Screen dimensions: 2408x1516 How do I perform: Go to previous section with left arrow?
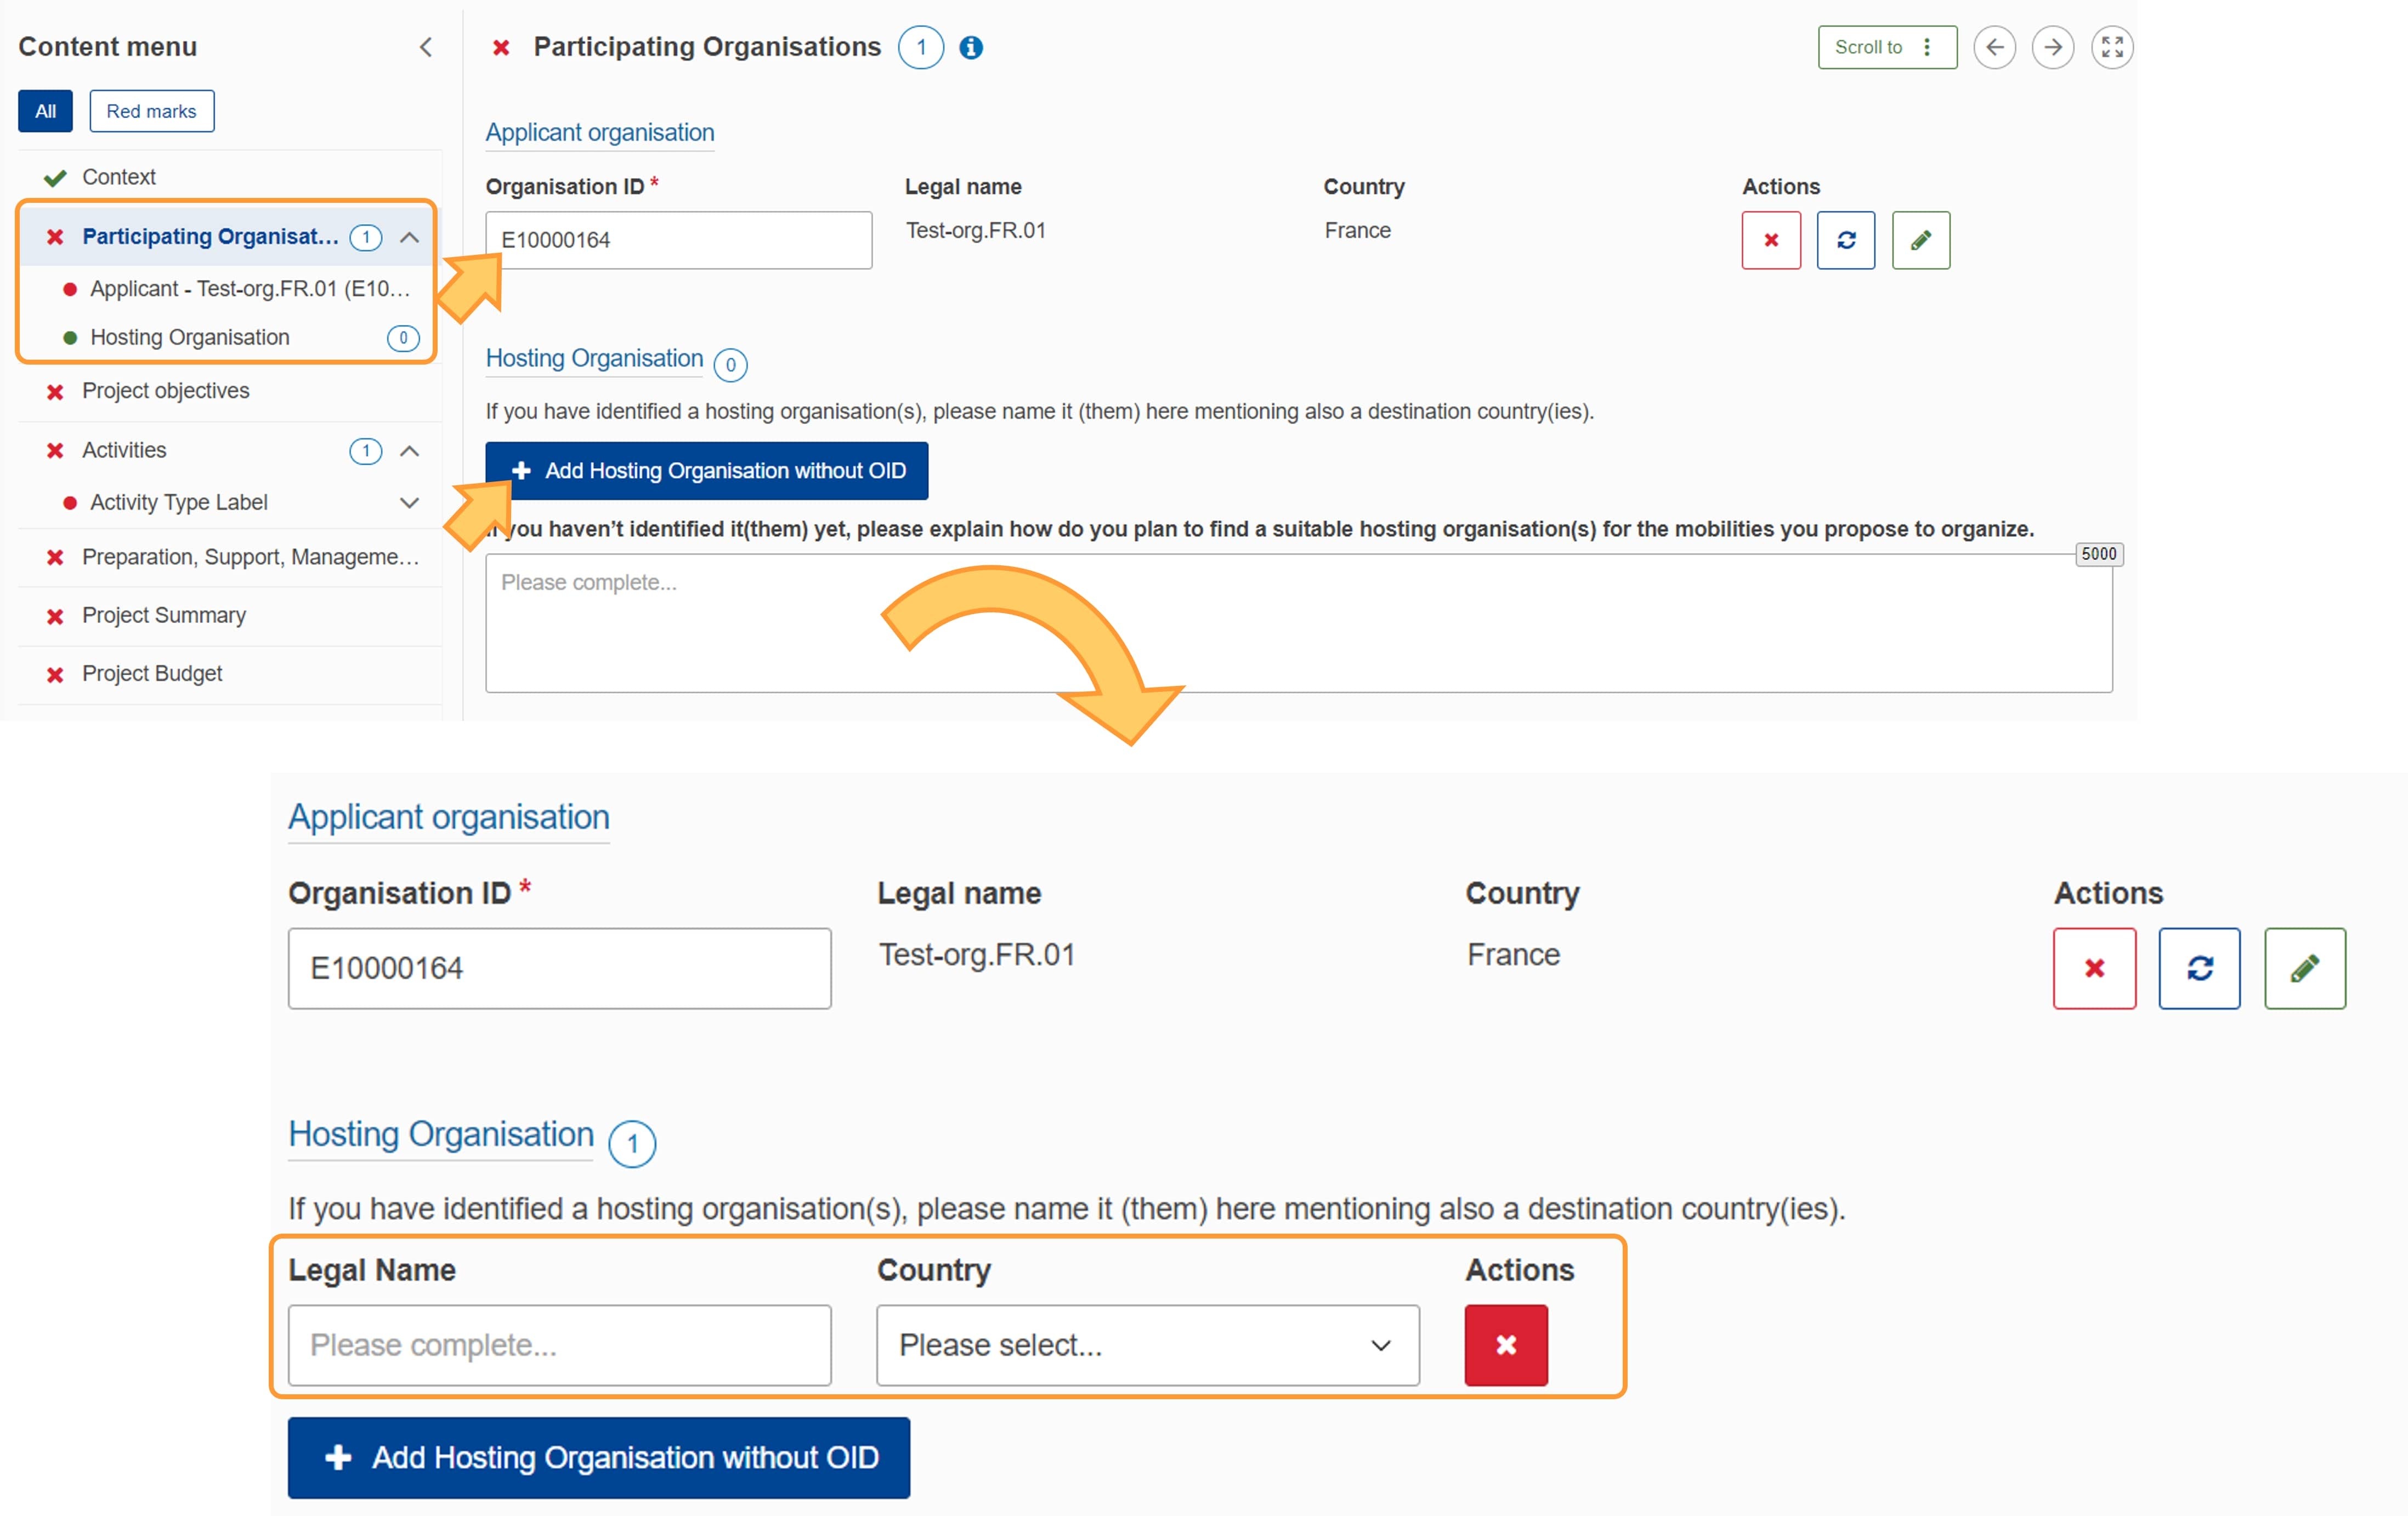pyautogui.click(x=1994, y=47)
